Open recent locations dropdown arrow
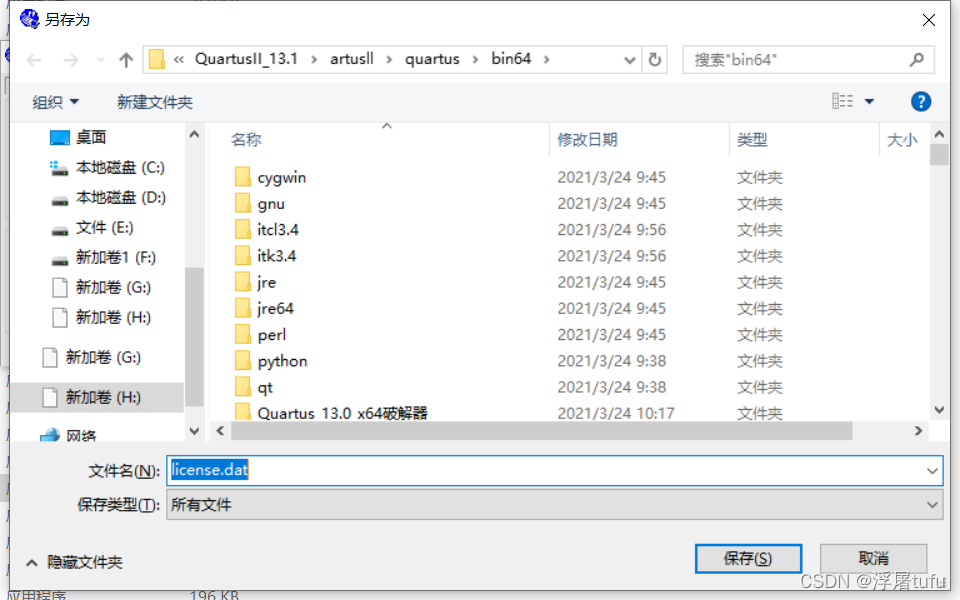The image size is (960, 600). (x=100, y=60)
